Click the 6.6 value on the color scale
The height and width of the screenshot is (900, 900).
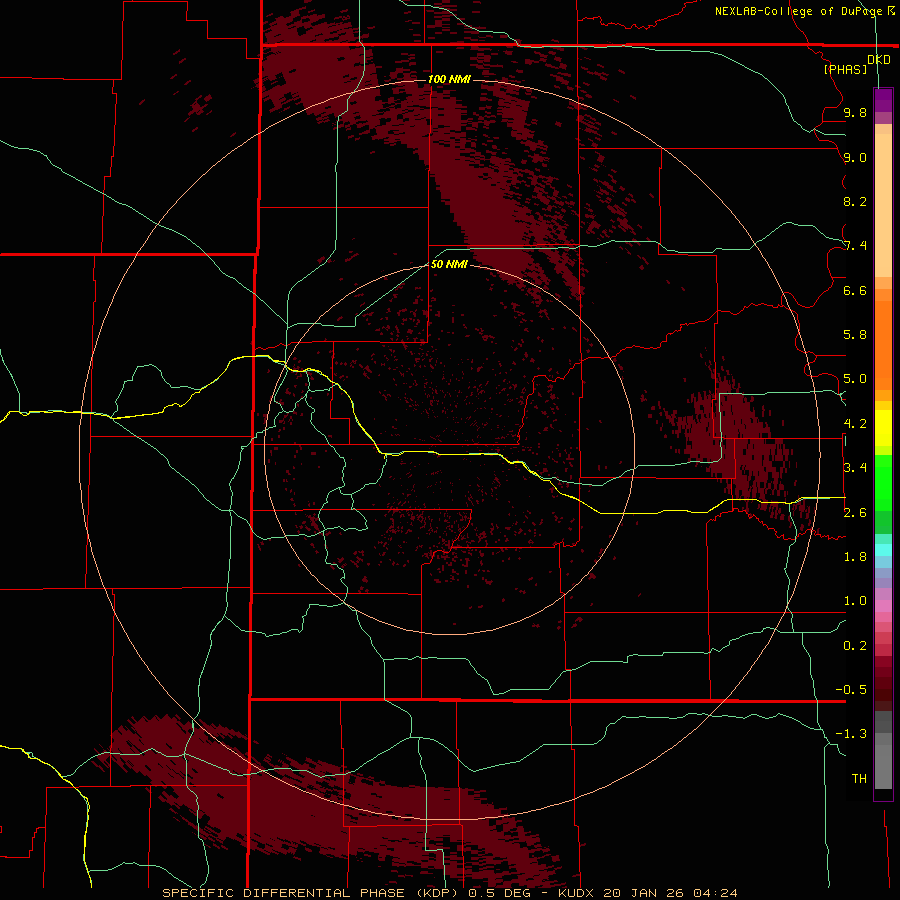pos(855,290)
